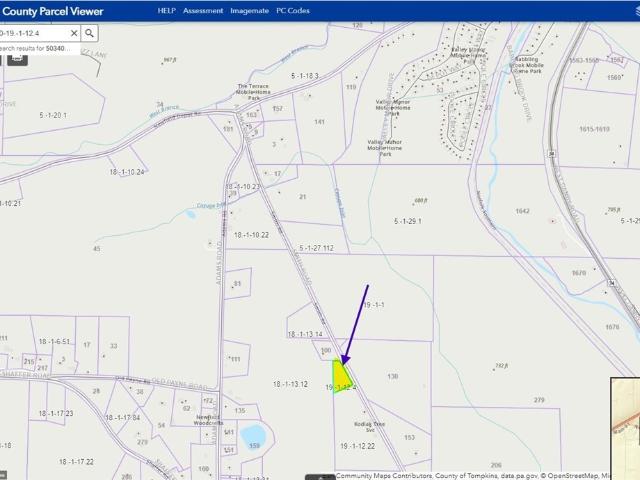Click parcel label 18.-1-13.12
The width and height of the screenshot is (640, 480).
pos(290,384)
